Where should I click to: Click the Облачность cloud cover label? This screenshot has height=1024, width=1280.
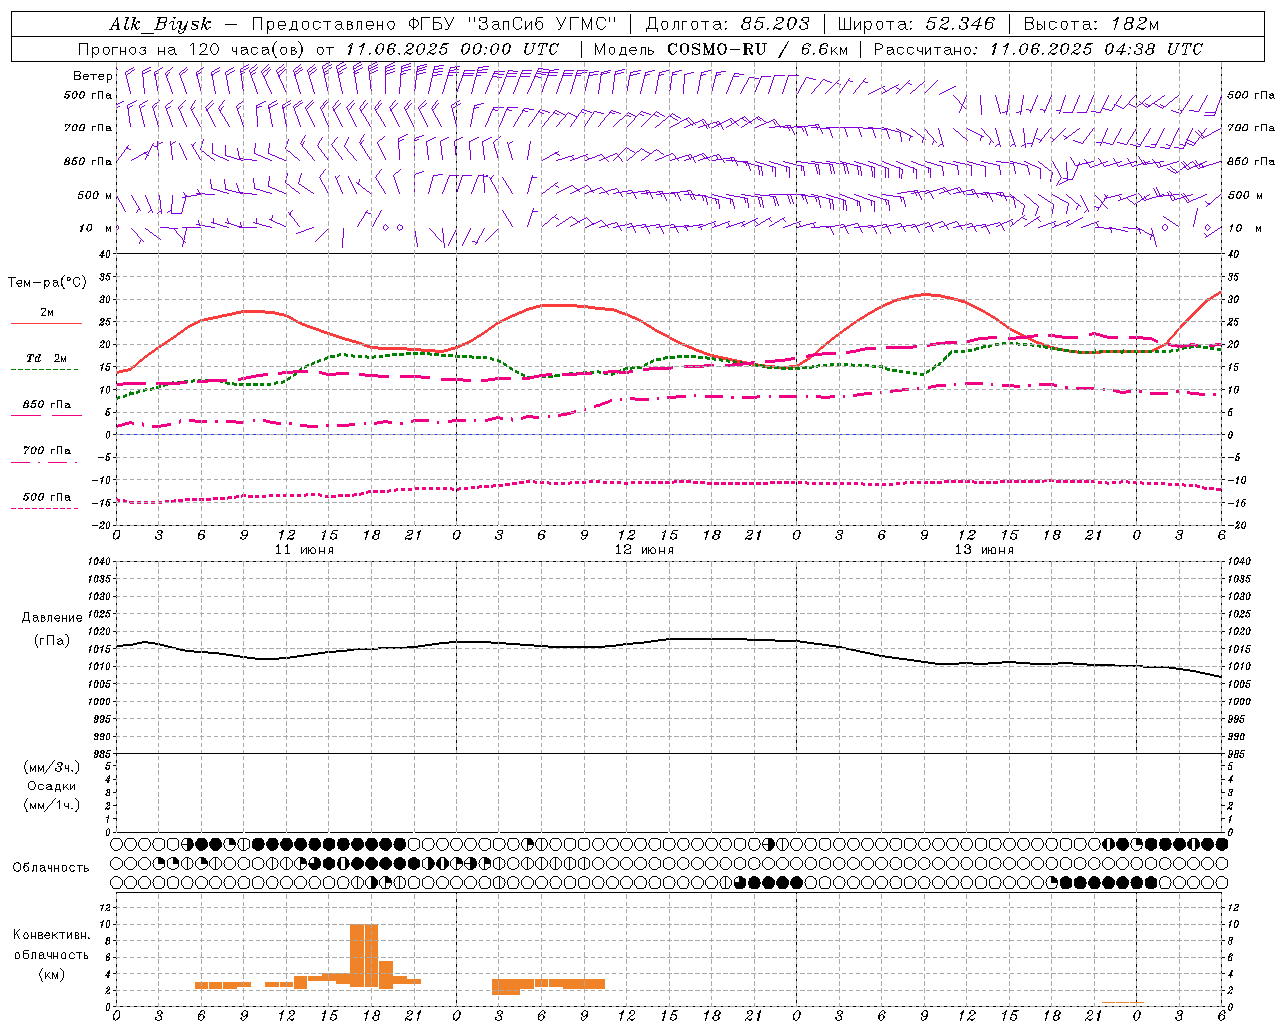[x=51, y=868]
